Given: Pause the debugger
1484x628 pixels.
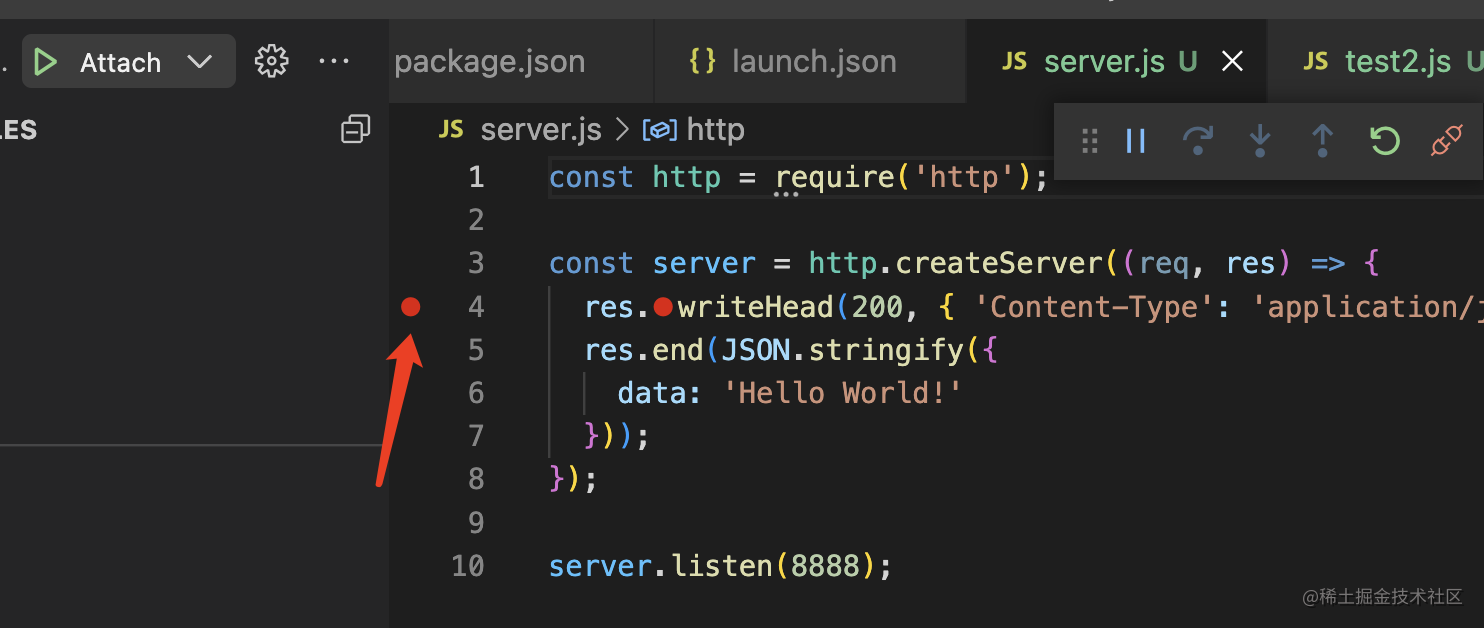Looking at the screenshot, I should [x=1135, y=141].
